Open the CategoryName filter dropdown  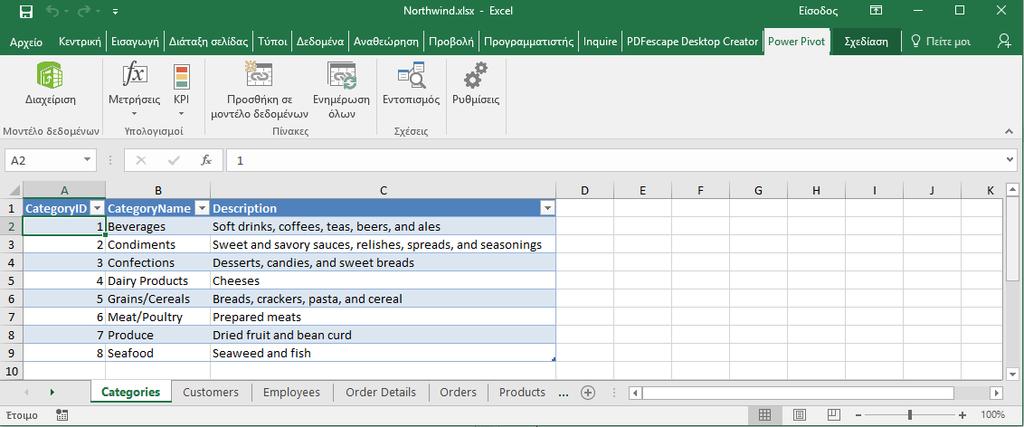pyautogui.click(x=202, y=208)
